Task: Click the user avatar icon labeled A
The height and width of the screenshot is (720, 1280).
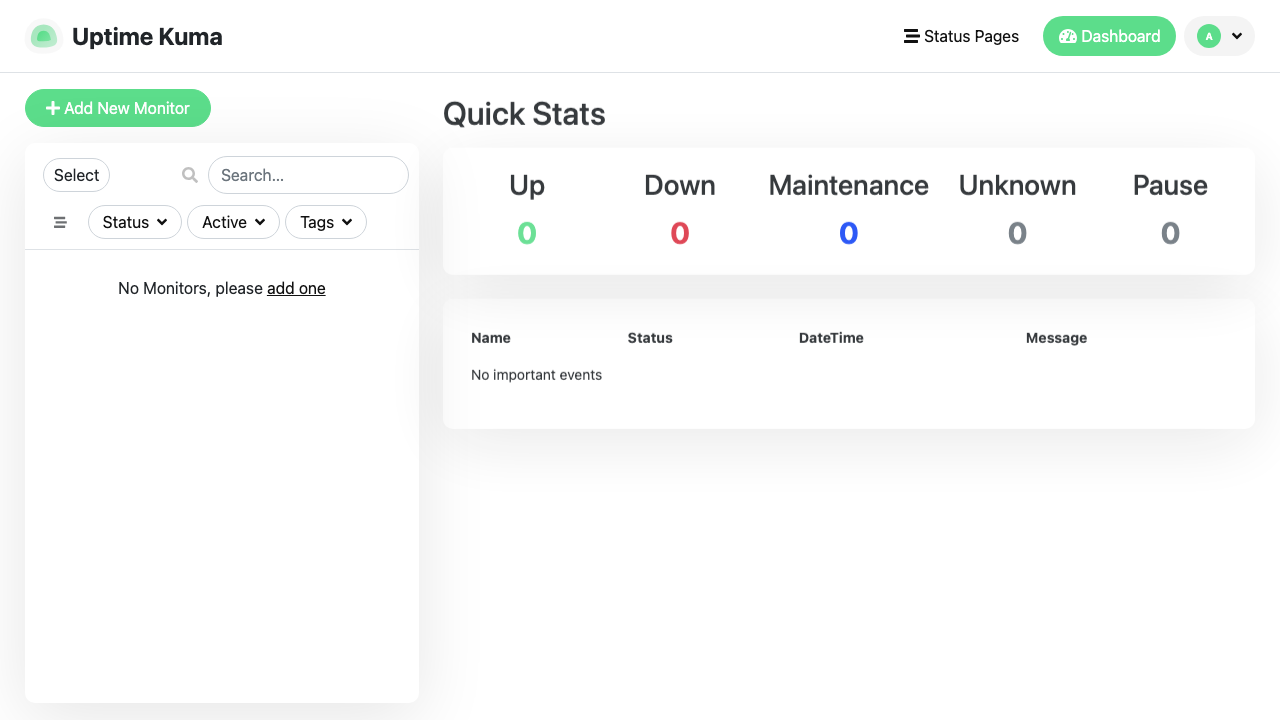Action: click(1209, 36)
